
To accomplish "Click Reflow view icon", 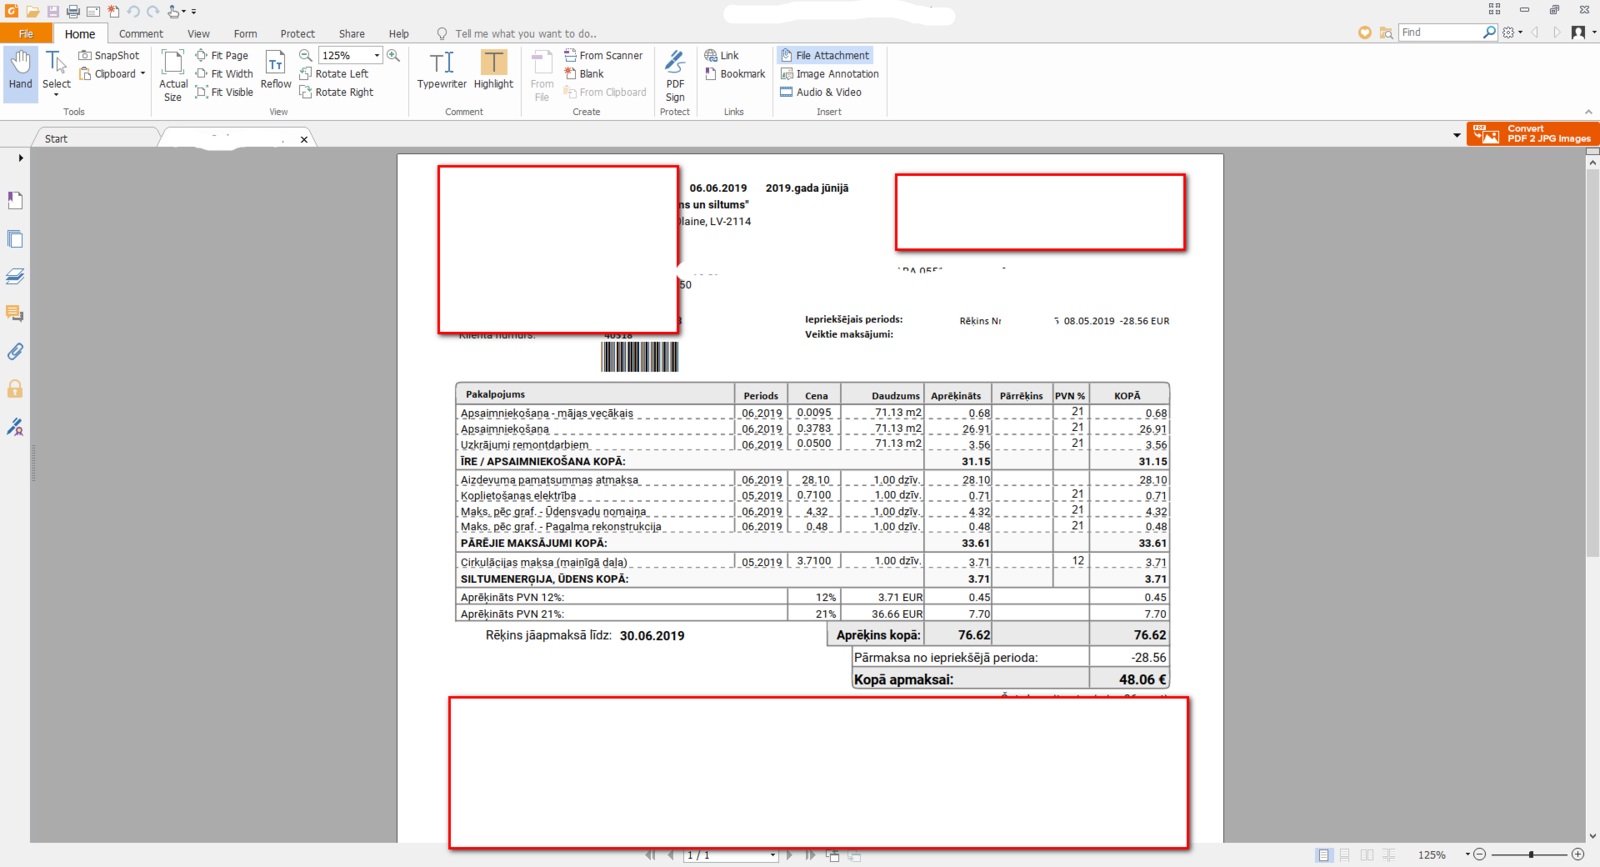I will click(x=275, y=70).
